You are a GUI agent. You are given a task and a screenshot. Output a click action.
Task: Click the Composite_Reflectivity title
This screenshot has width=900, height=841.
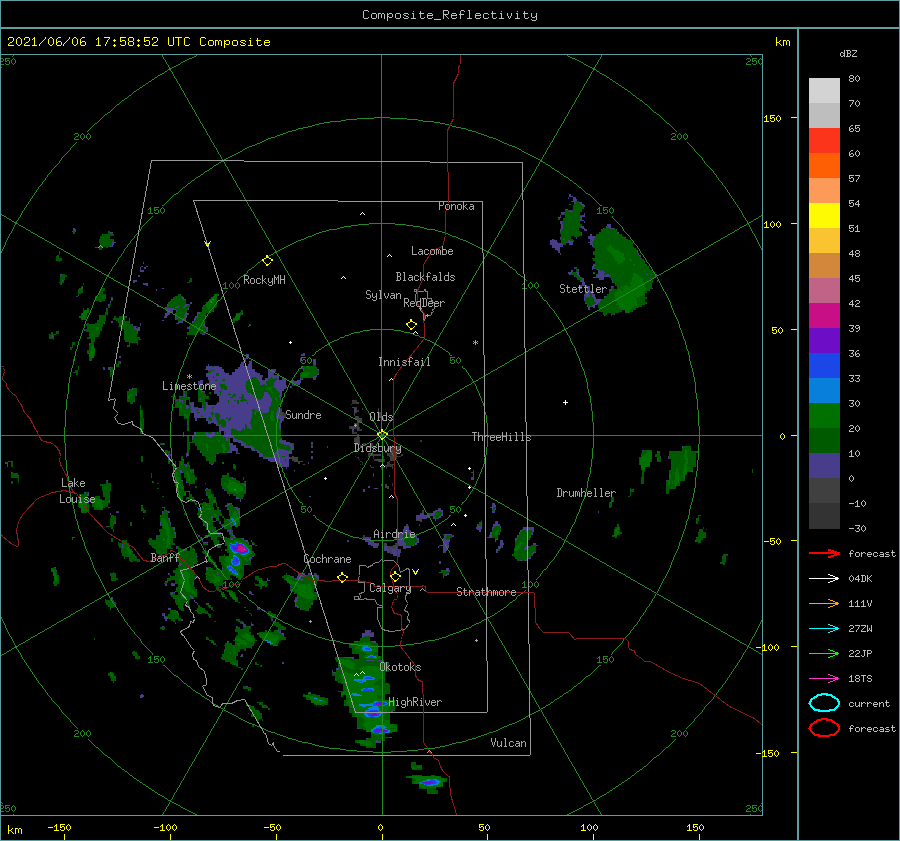coord(450,15)
